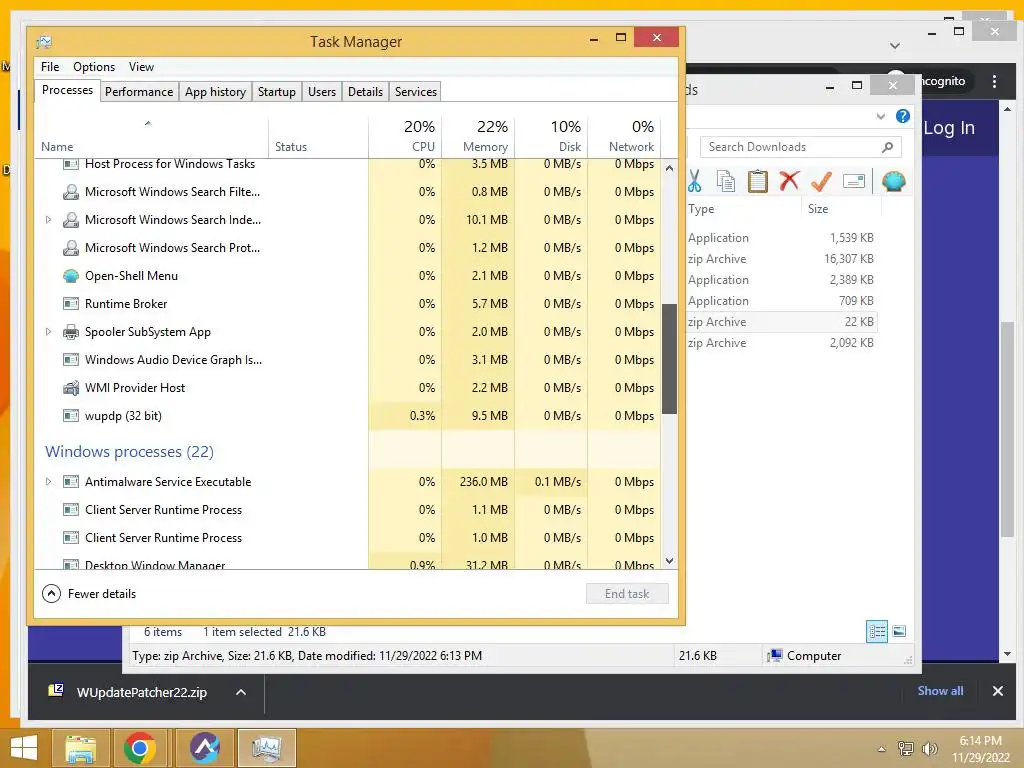Open File Explorer from the taskbar

point(80,748)
